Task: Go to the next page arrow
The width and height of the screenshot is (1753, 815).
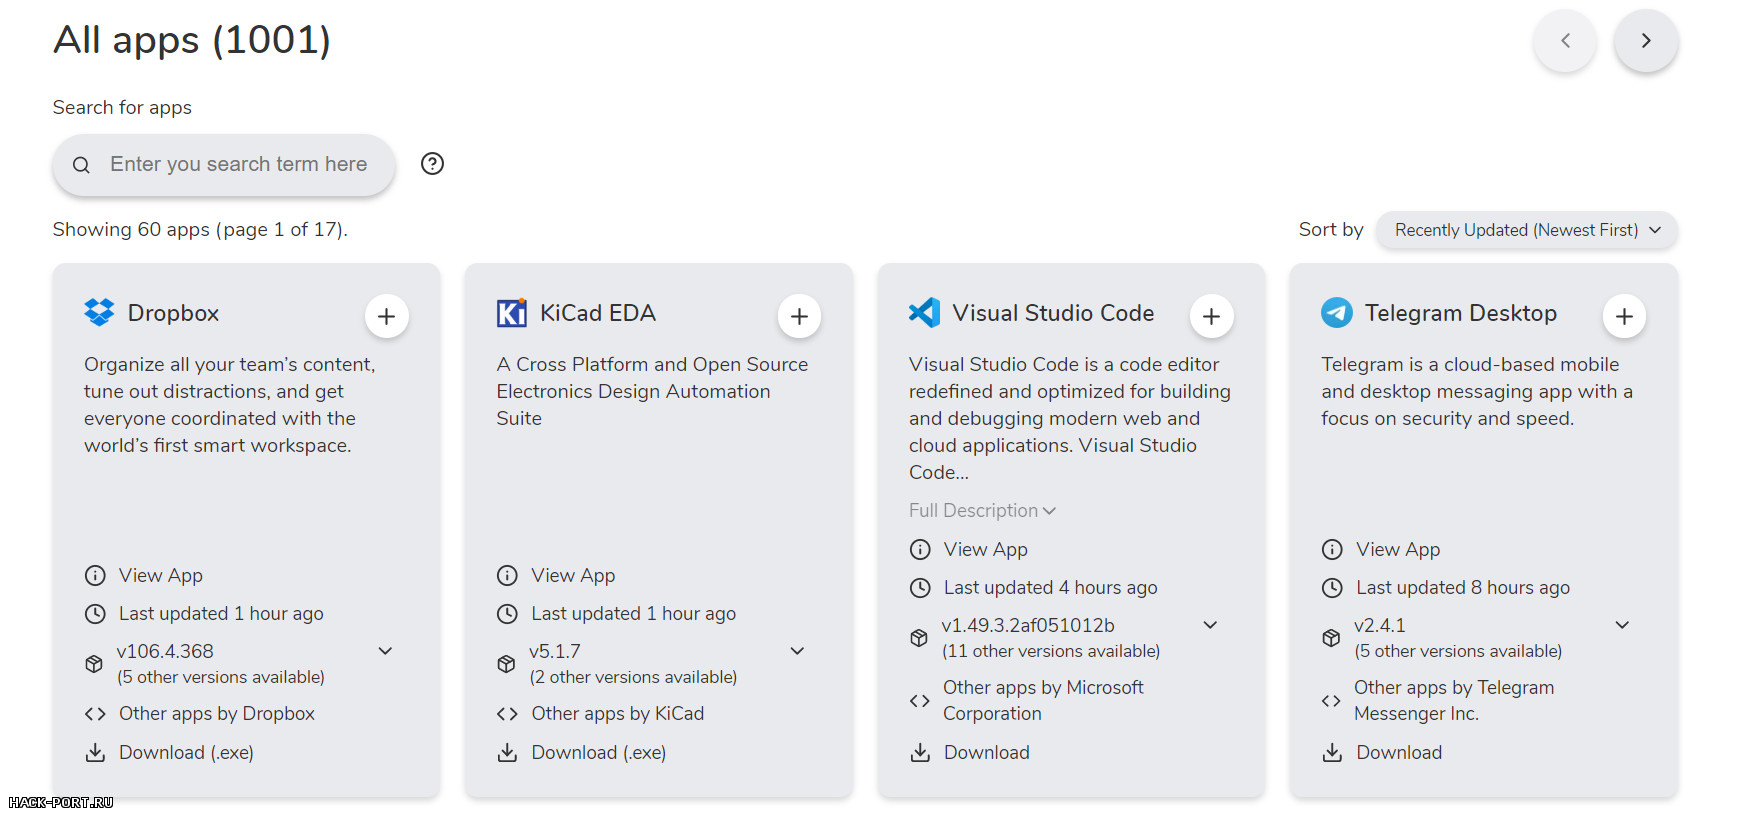Action: click(x=1646, y=41)
